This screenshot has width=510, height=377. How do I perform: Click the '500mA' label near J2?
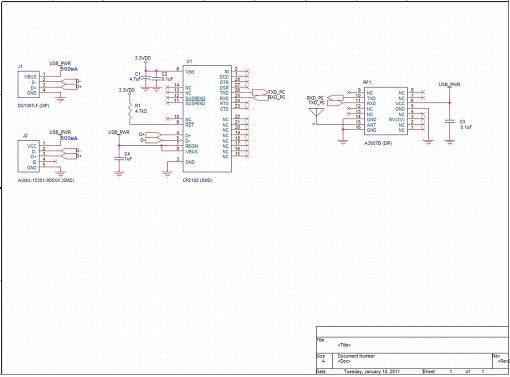pos(69,138)
